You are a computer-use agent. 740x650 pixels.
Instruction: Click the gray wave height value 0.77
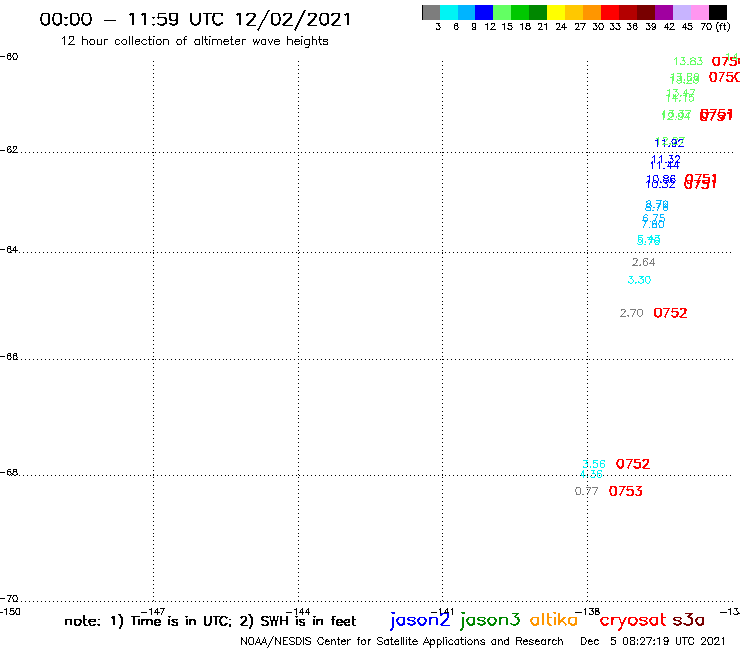587,491
